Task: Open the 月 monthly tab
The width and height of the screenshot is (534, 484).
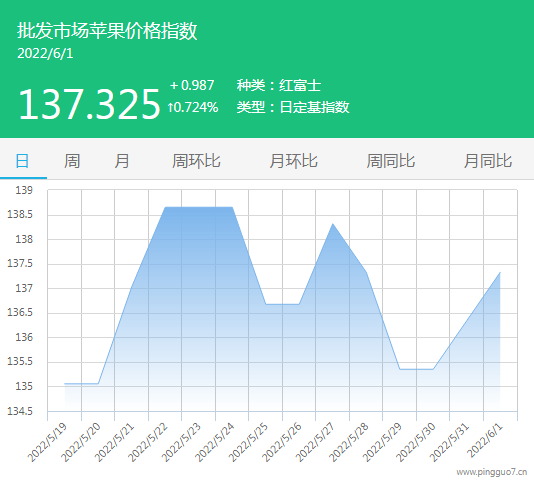Action: tap(122, 161)
